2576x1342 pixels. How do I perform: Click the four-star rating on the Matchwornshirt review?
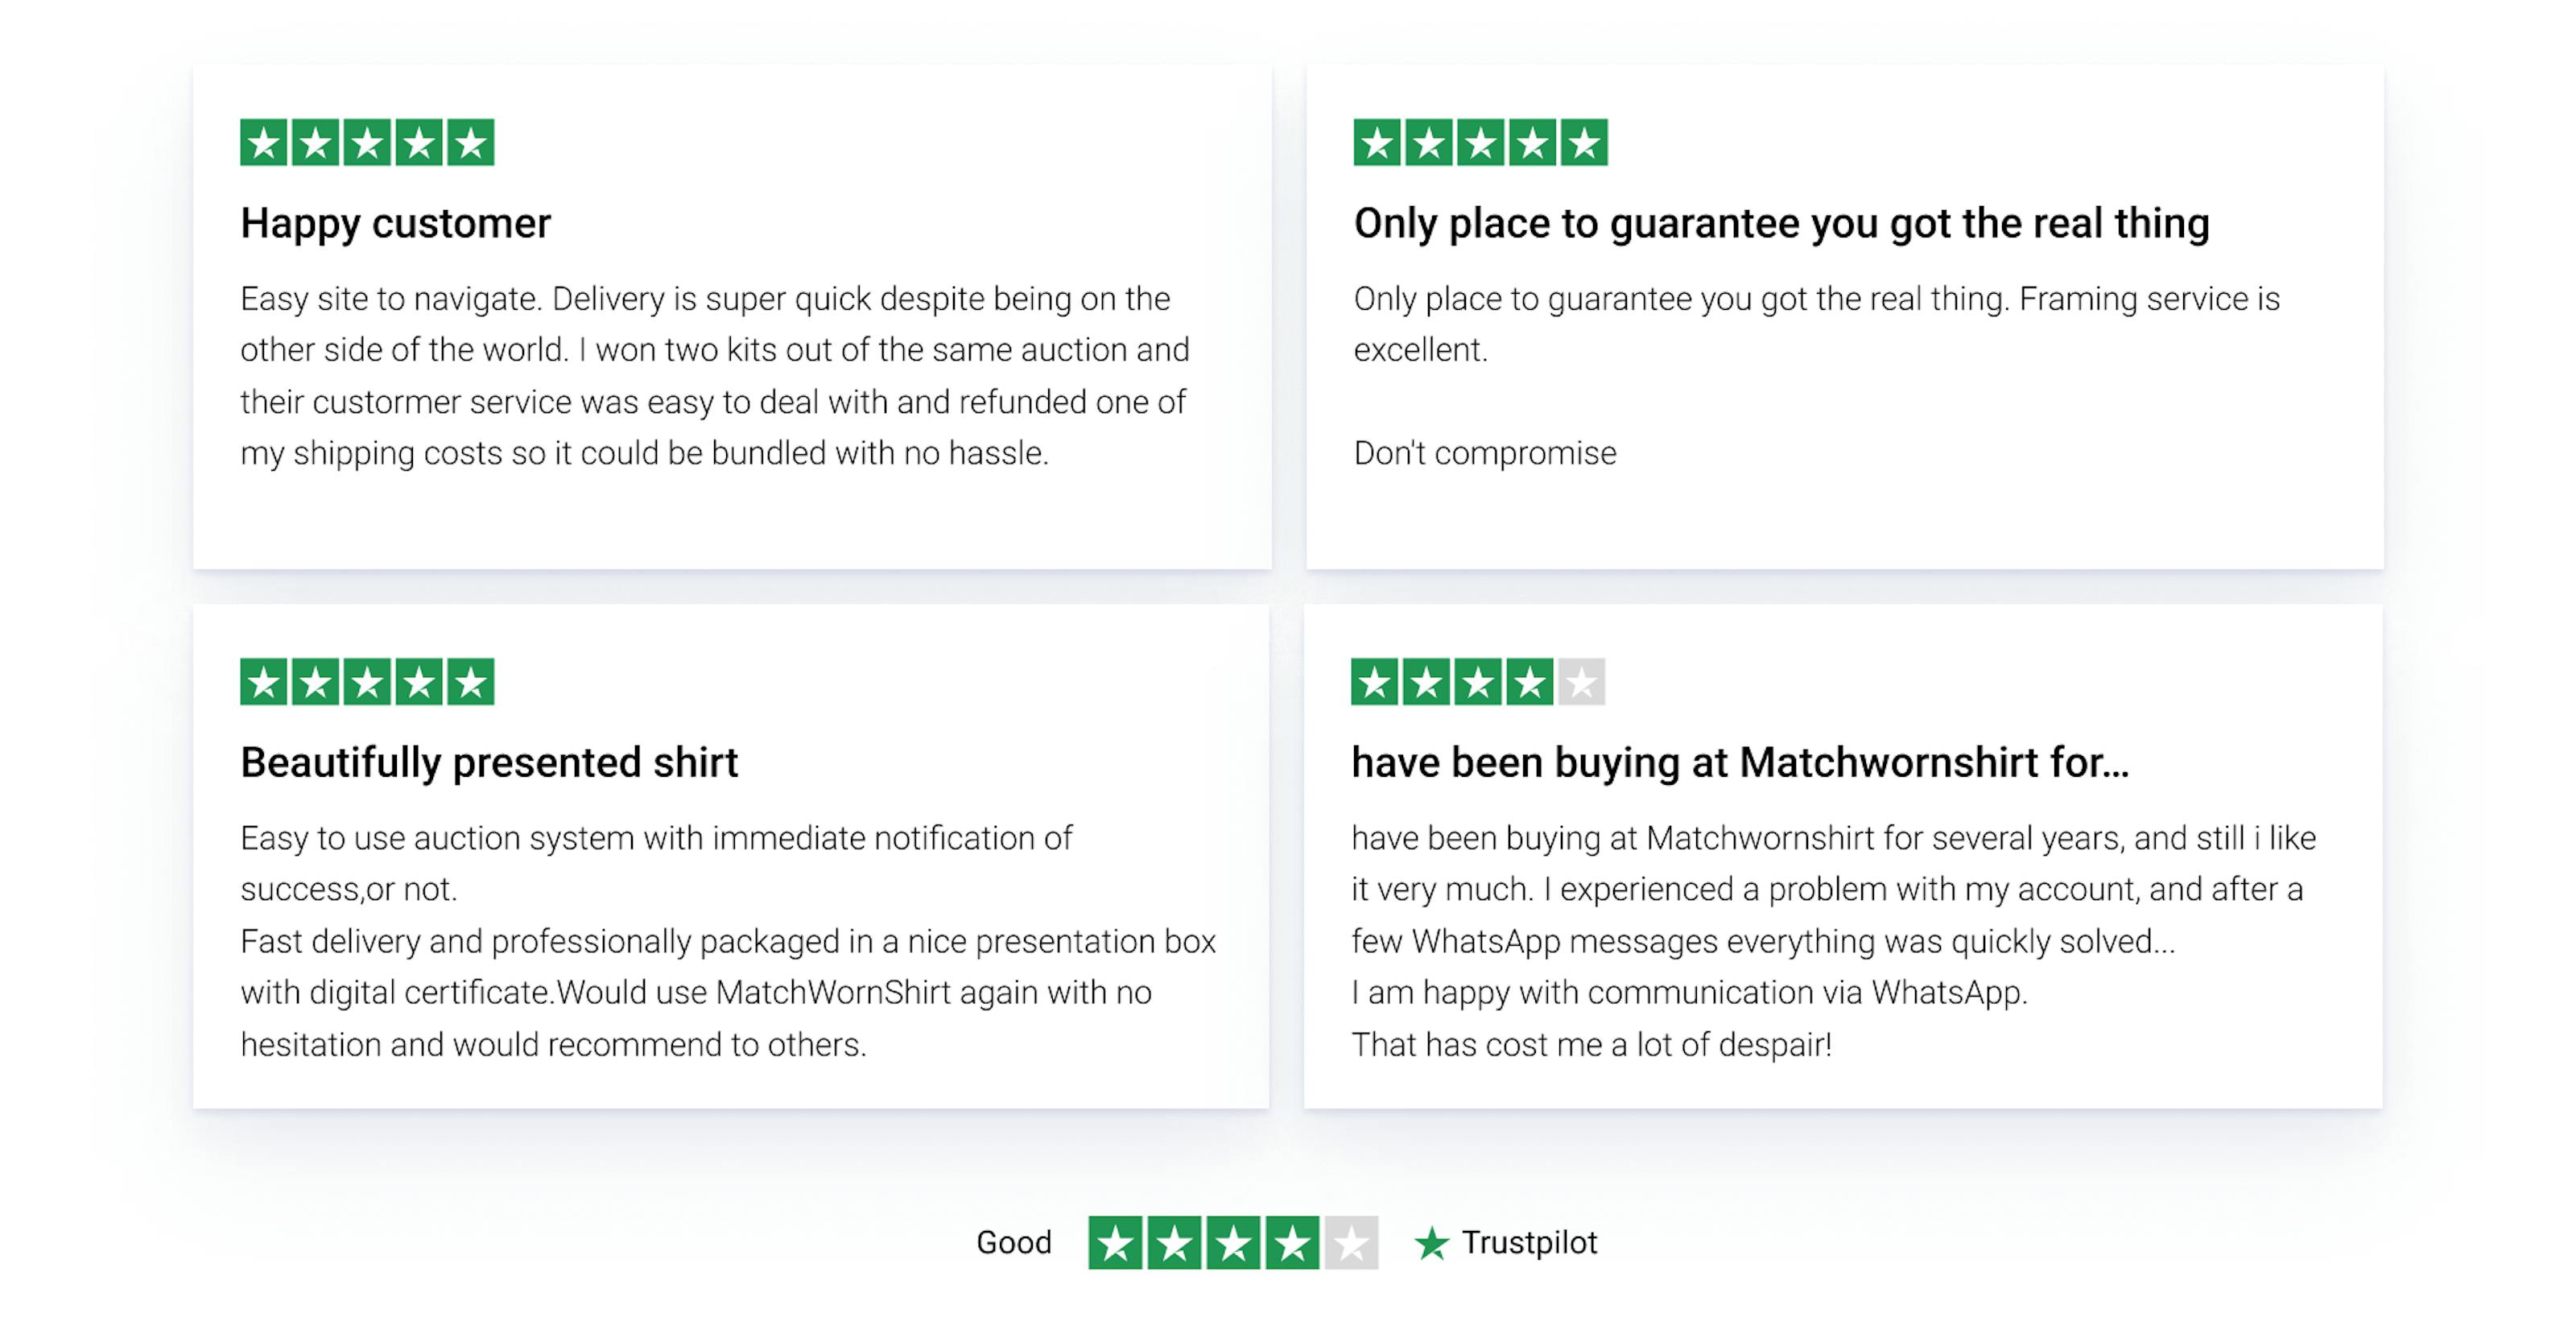coord(1477,682)
